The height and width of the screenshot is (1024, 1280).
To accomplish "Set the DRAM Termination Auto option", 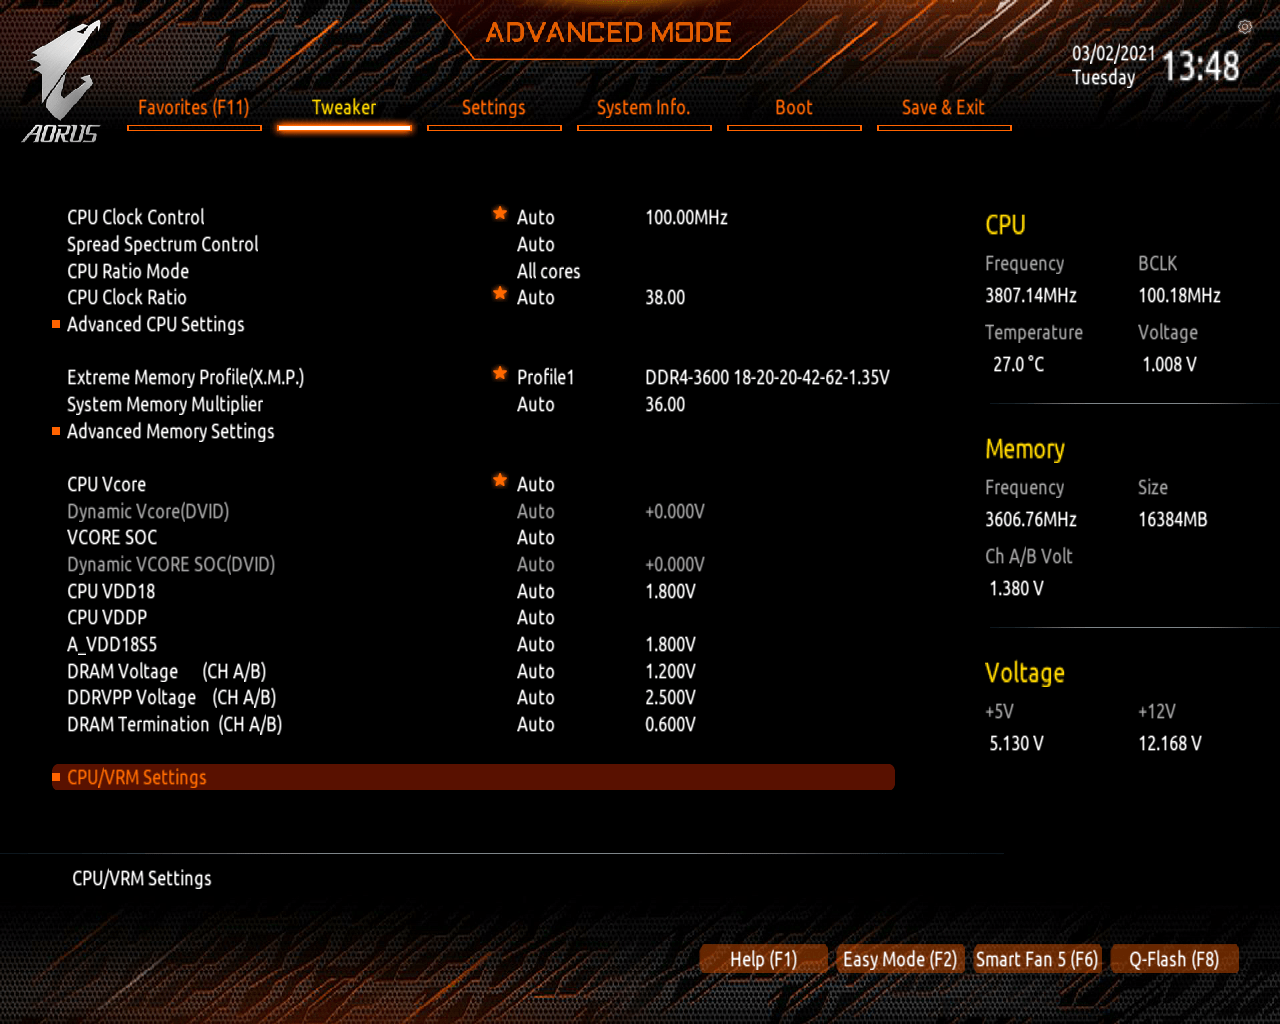I will click(536, 724).
